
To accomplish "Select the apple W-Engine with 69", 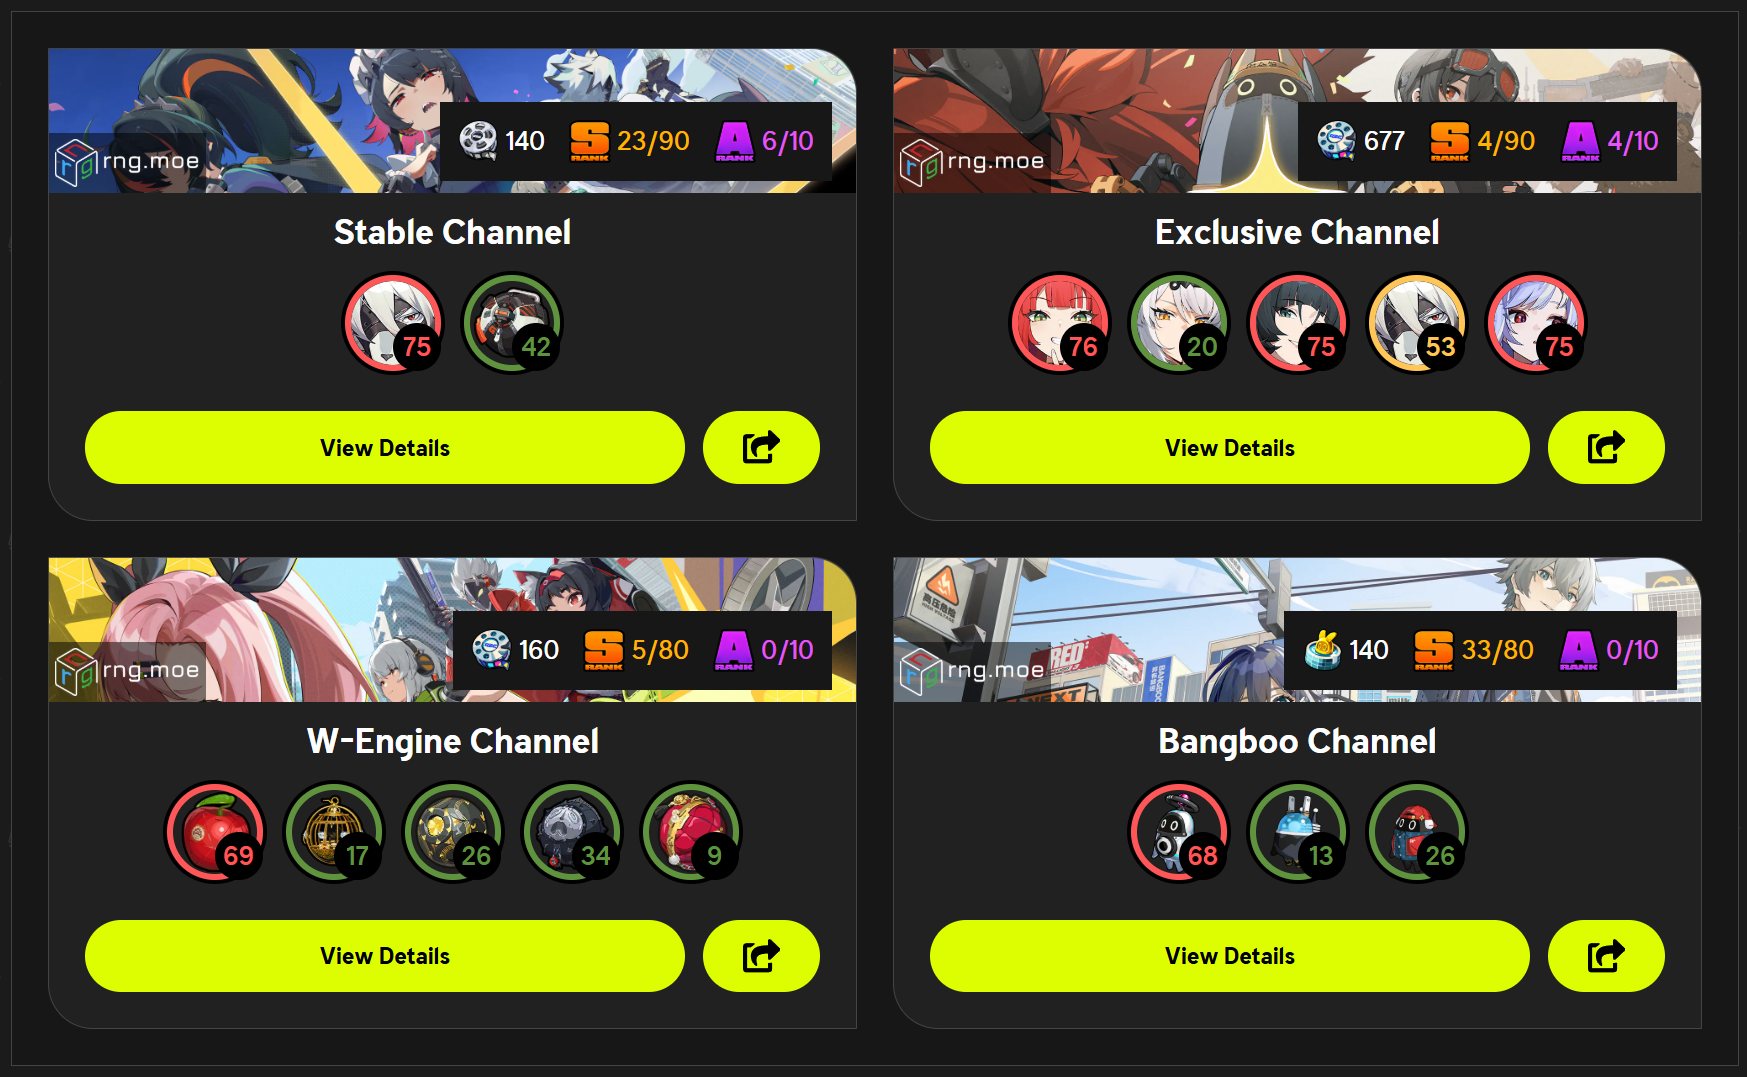I will (x=215, y=832).
